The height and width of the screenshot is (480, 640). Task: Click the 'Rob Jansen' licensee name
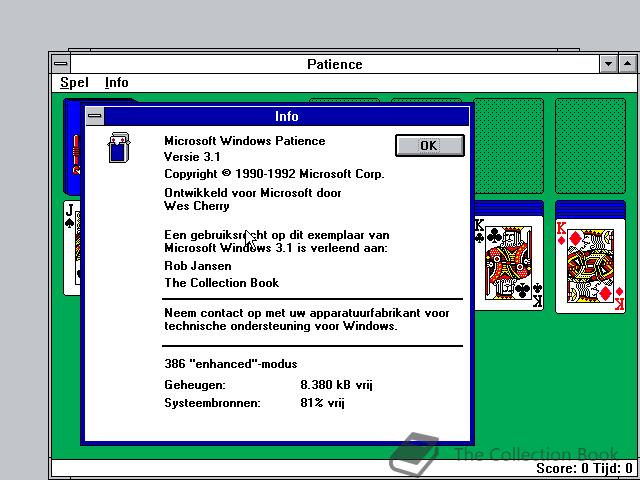tap(198, 266)
